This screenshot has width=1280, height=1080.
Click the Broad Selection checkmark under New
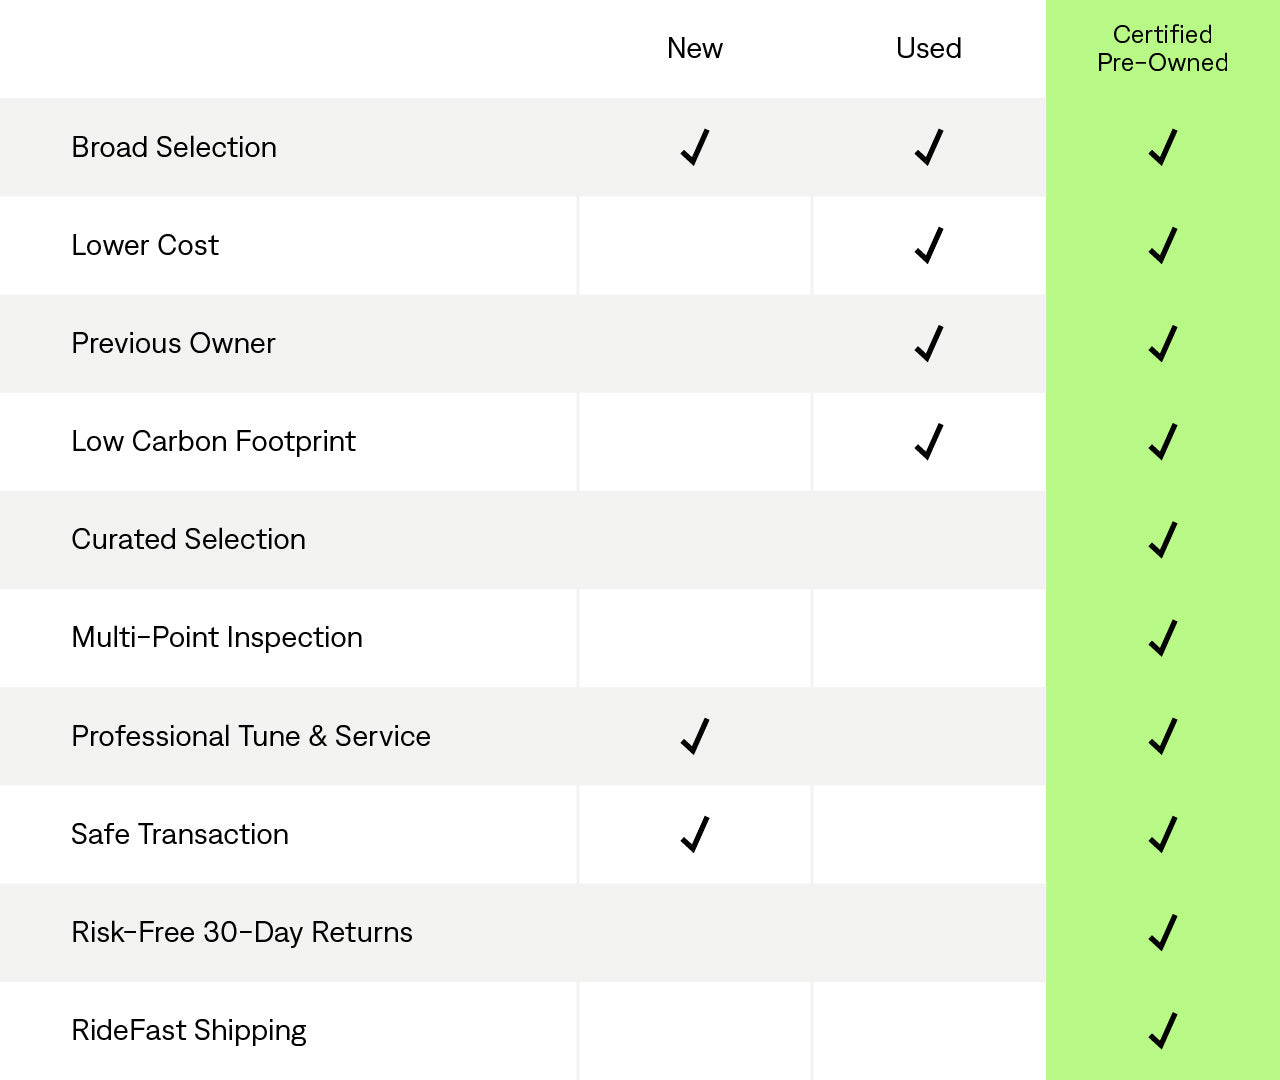[x=695, y=147]
